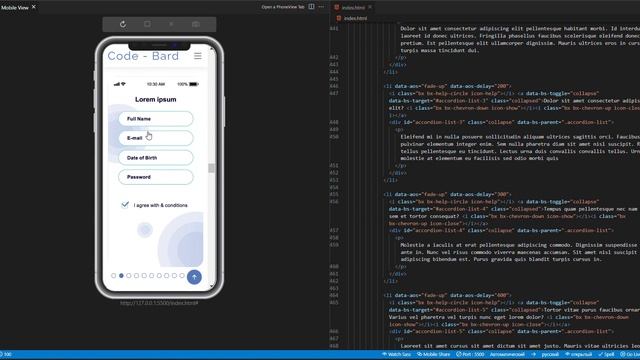The image size is (640, 360).
Task: Select the last carousel dot indicator
Action: tap(182, 276)
